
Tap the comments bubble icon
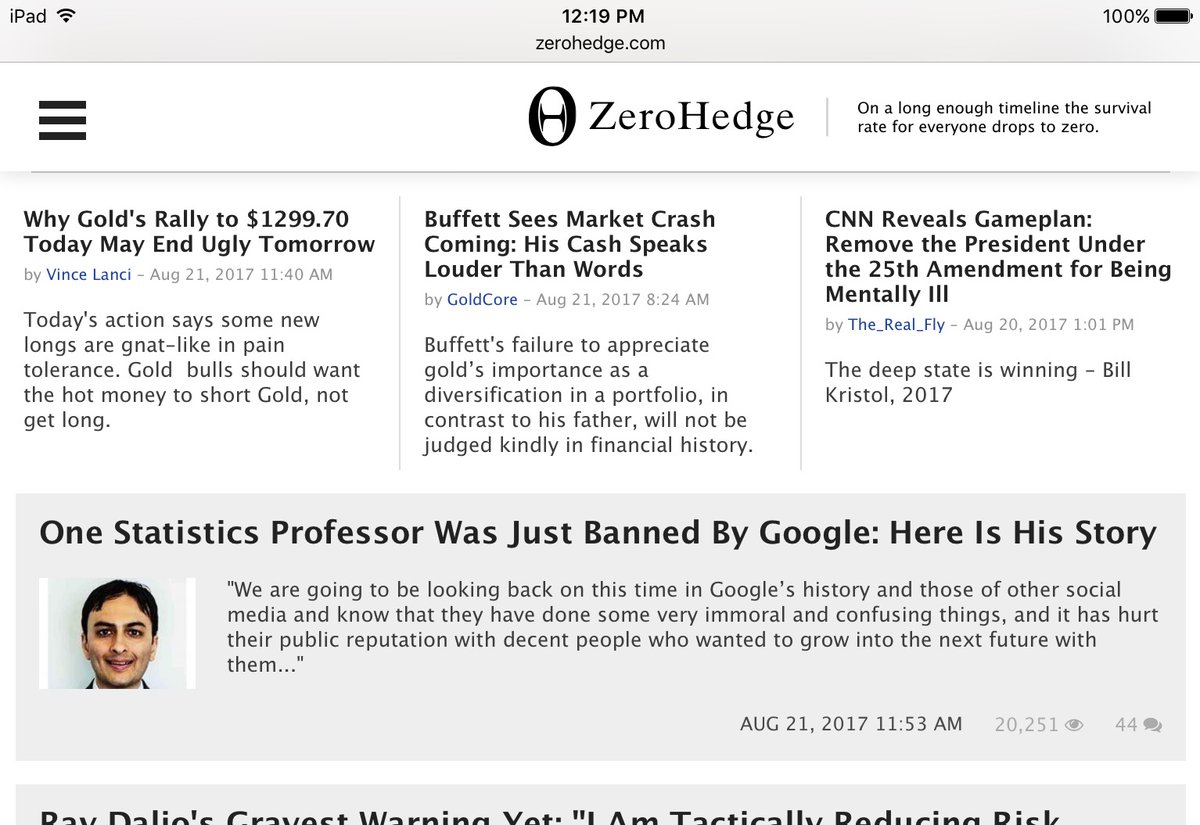click(x=1152, y=725)
